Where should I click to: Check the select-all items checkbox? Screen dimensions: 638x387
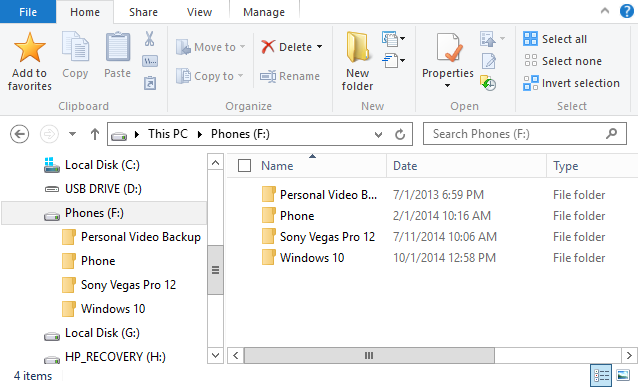(244, 166)
